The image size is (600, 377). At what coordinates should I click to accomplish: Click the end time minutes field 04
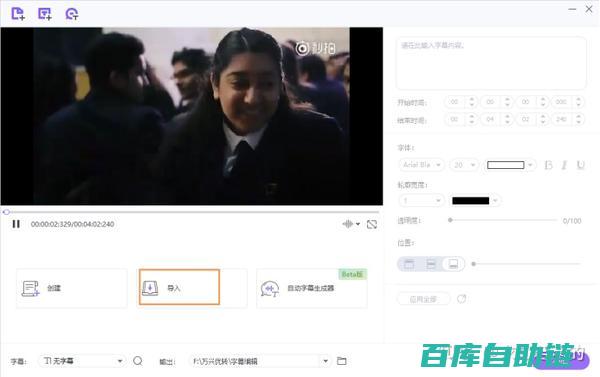(x=490, y=119)
